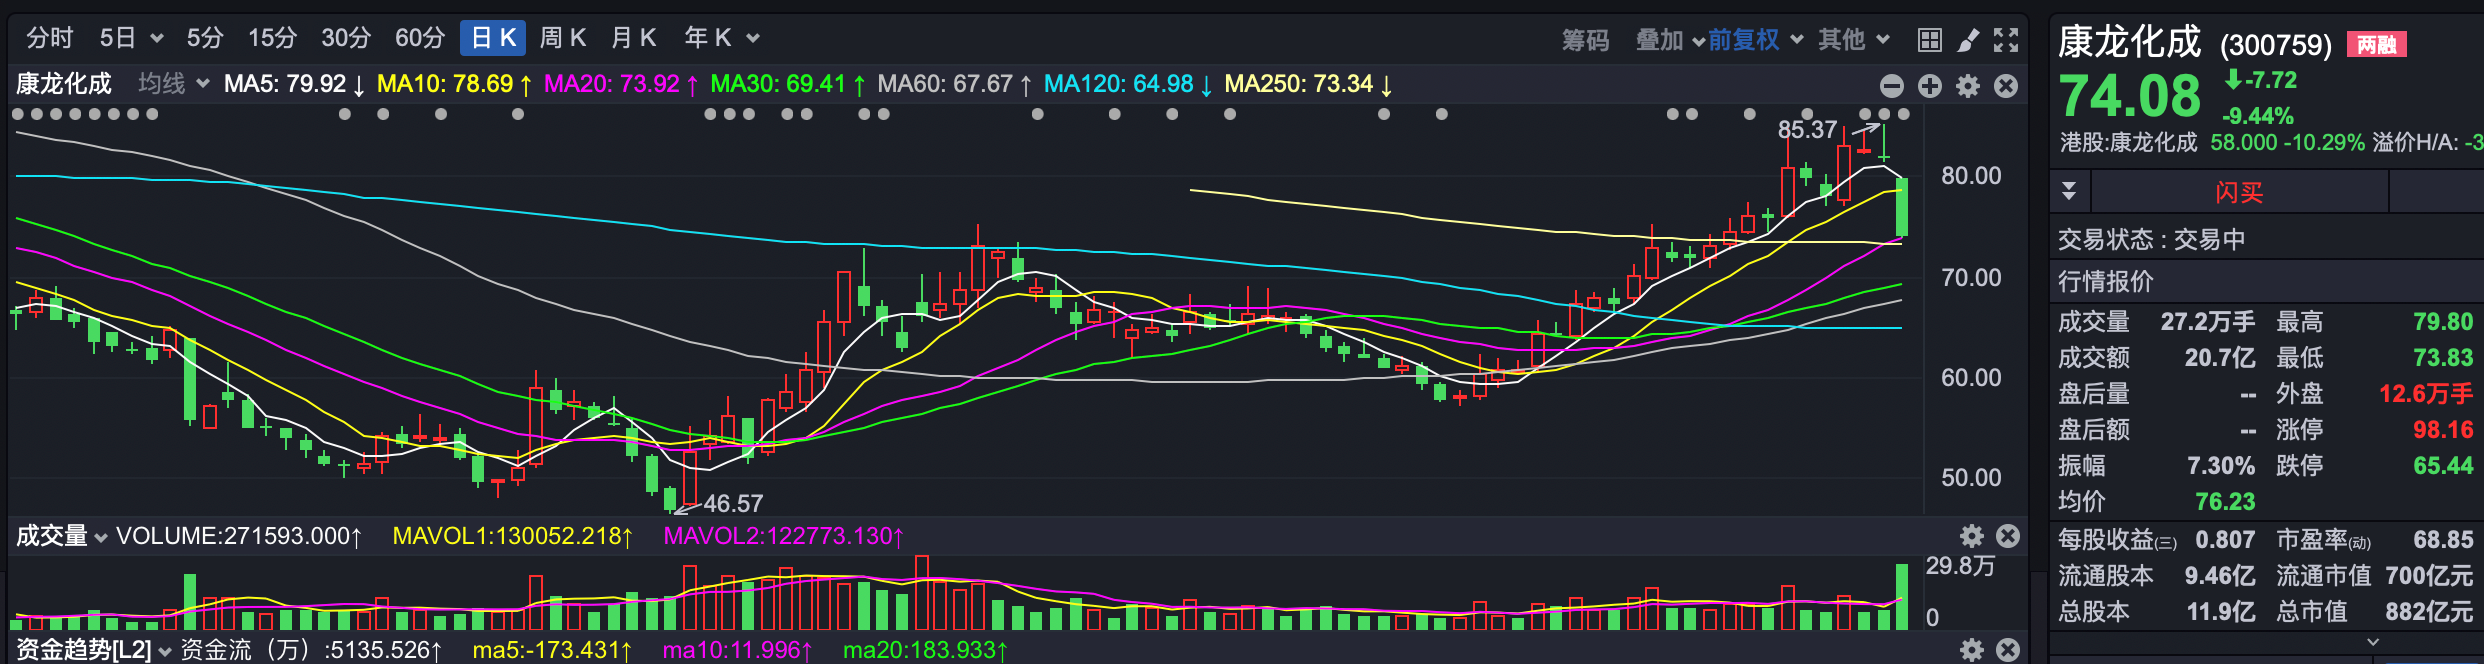The height and width of the screenshot is (664, 2484).
Task: Click the 港股:康龙化成 H-share link
Action: 2129,142
